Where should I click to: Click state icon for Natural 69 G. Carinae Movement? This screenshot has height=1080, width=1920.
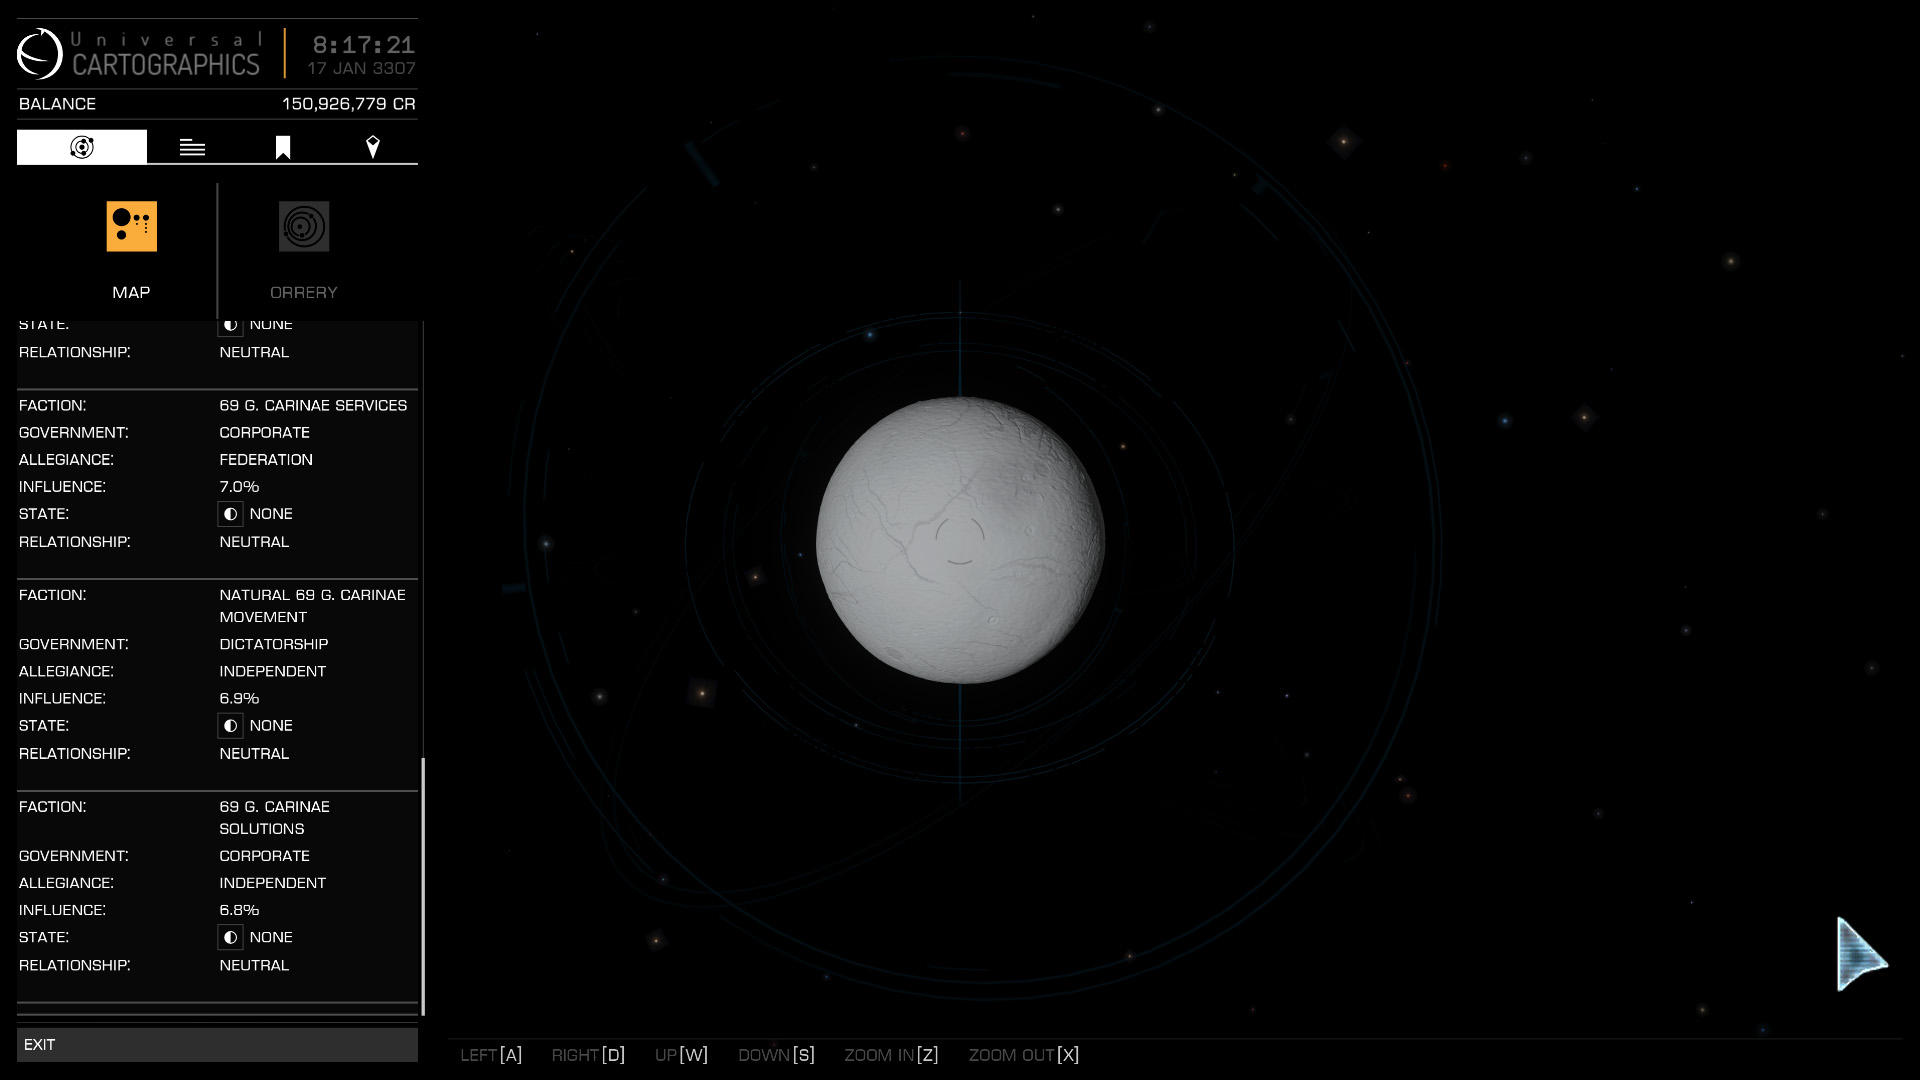point(231,726)
